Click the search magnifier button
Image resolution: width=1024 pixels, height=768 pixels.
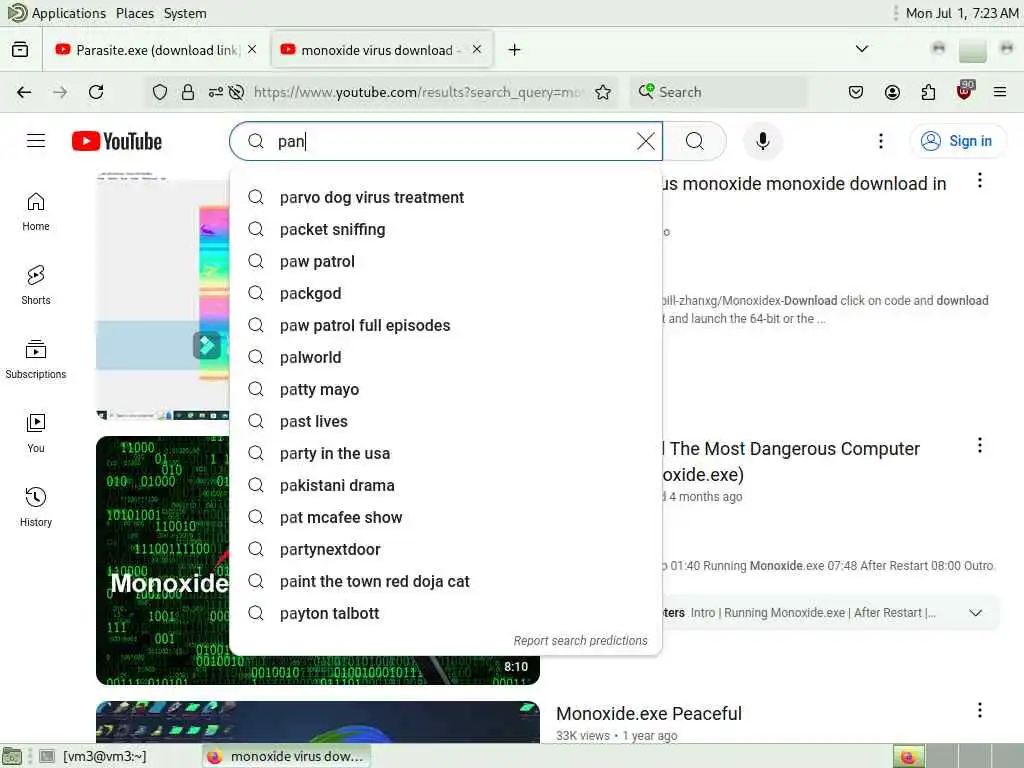695,141
